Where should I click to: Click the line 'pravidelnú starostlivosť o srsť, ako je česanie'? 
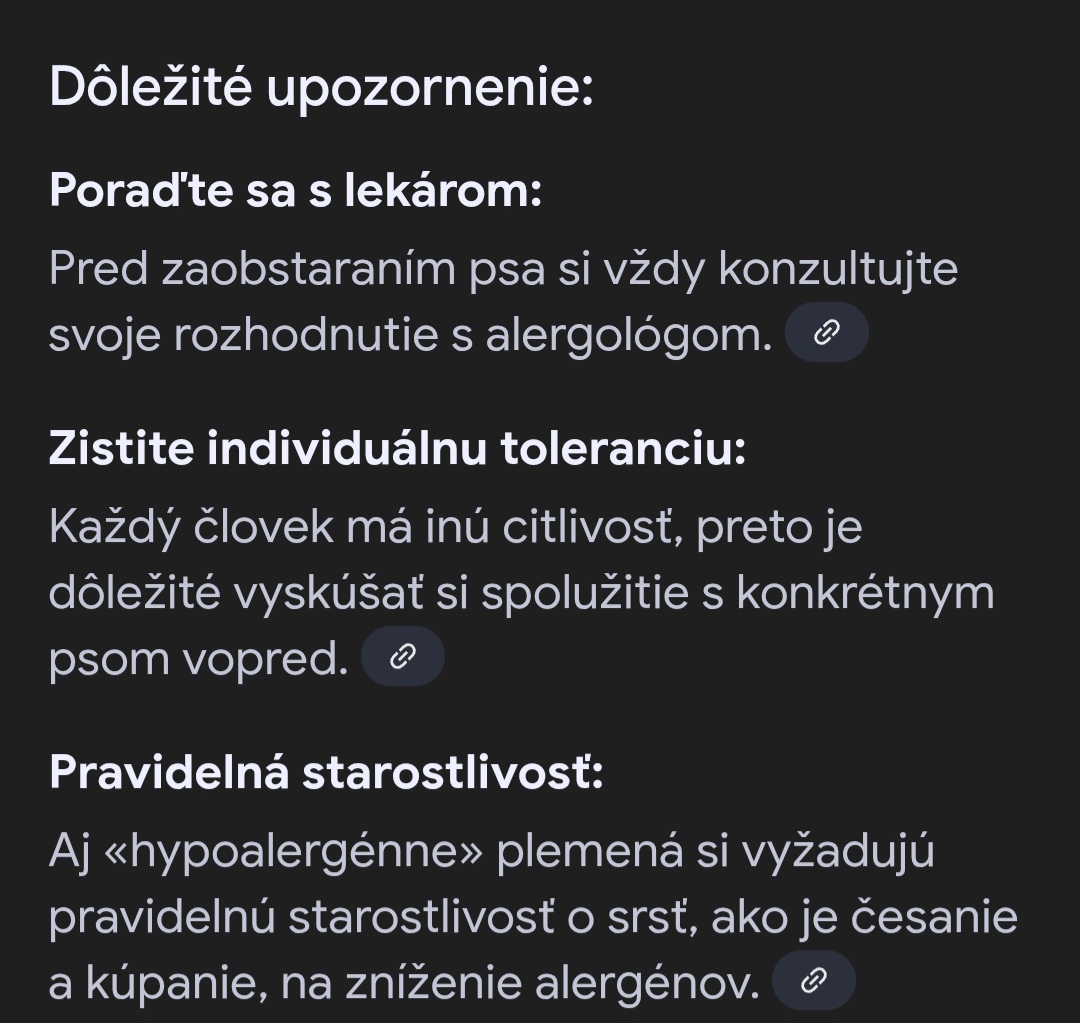(x=533, y=918)
